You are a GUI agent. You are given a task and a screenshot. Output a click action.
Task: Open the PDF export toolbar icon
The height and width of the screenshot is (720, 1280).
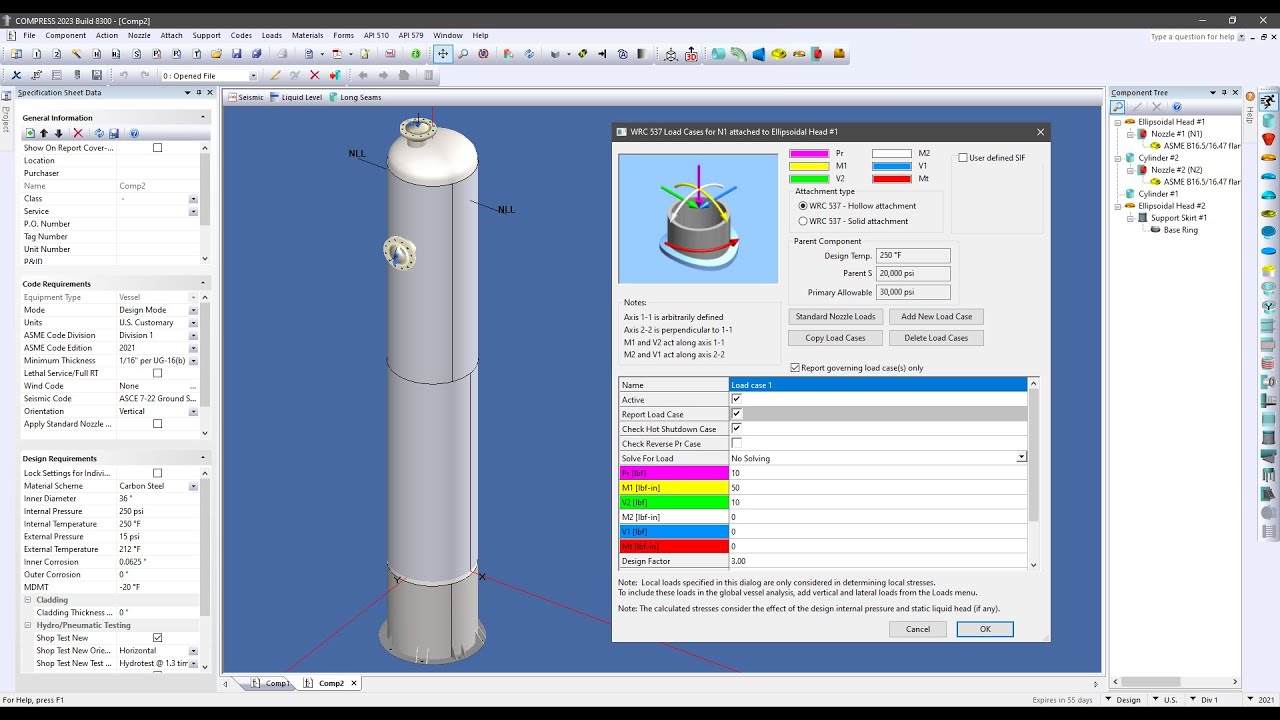point(339,55)
